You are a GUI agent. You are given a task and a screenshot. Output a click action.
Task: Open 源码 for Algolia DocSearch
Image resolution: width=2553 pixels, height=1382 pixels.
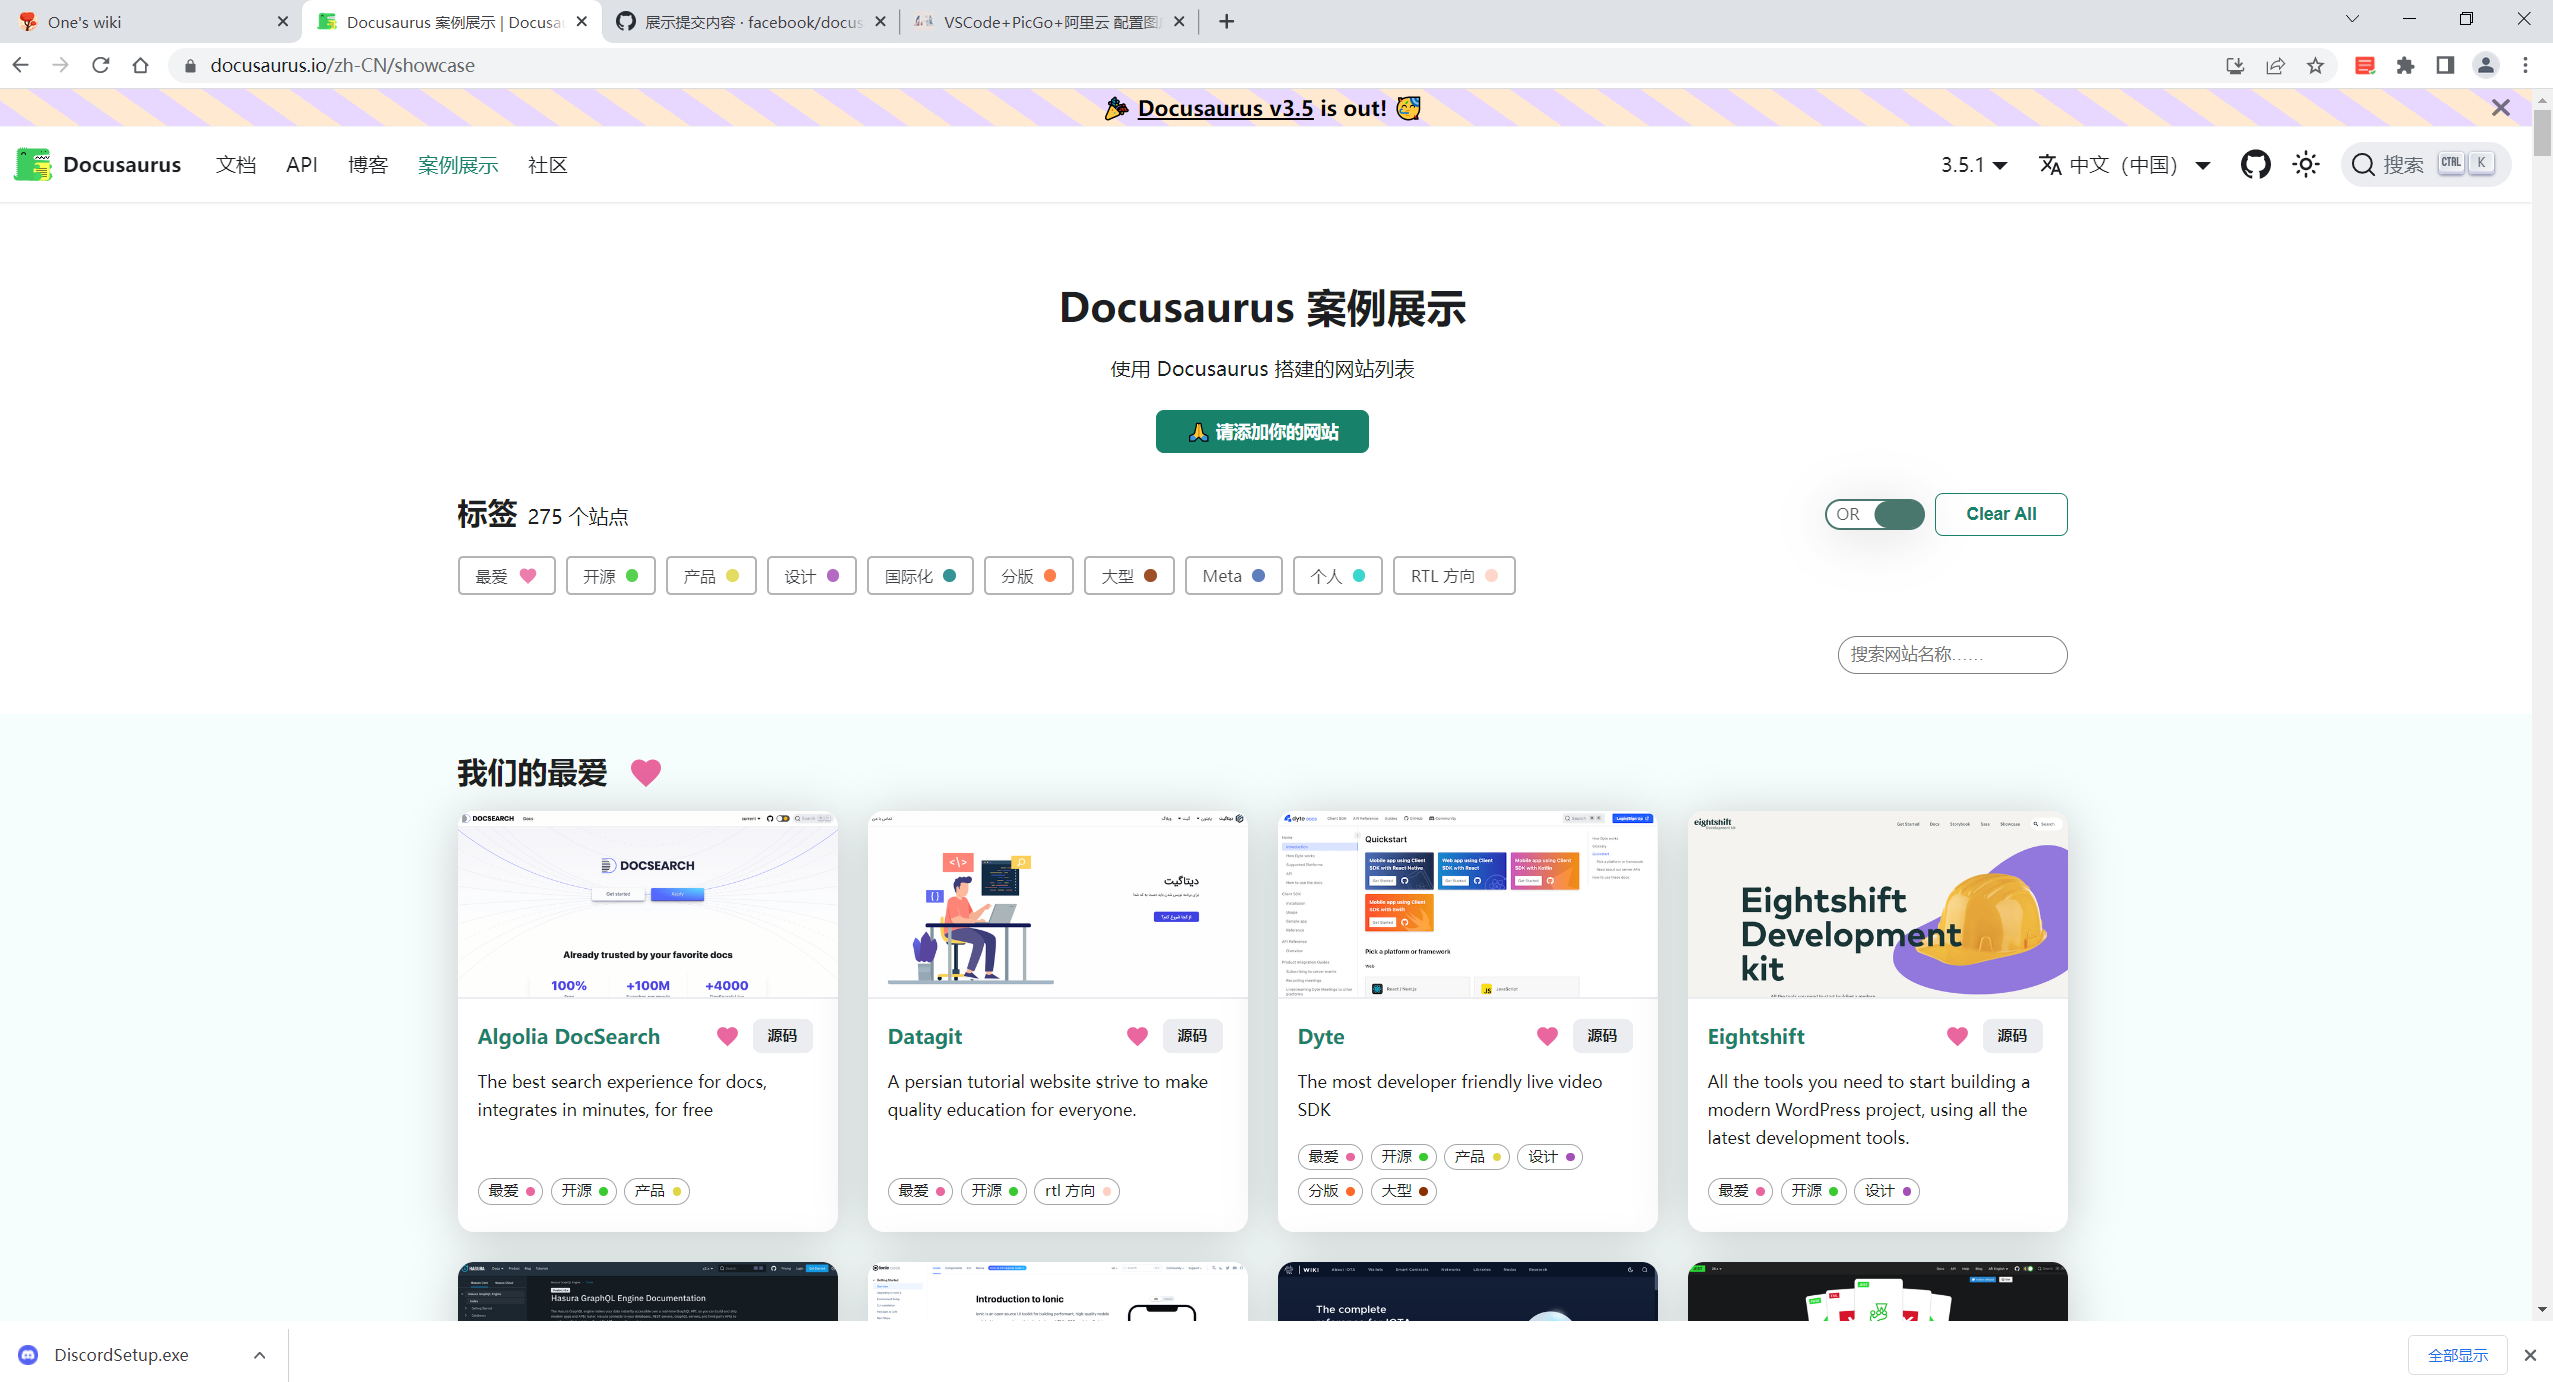pos(782,1036)
